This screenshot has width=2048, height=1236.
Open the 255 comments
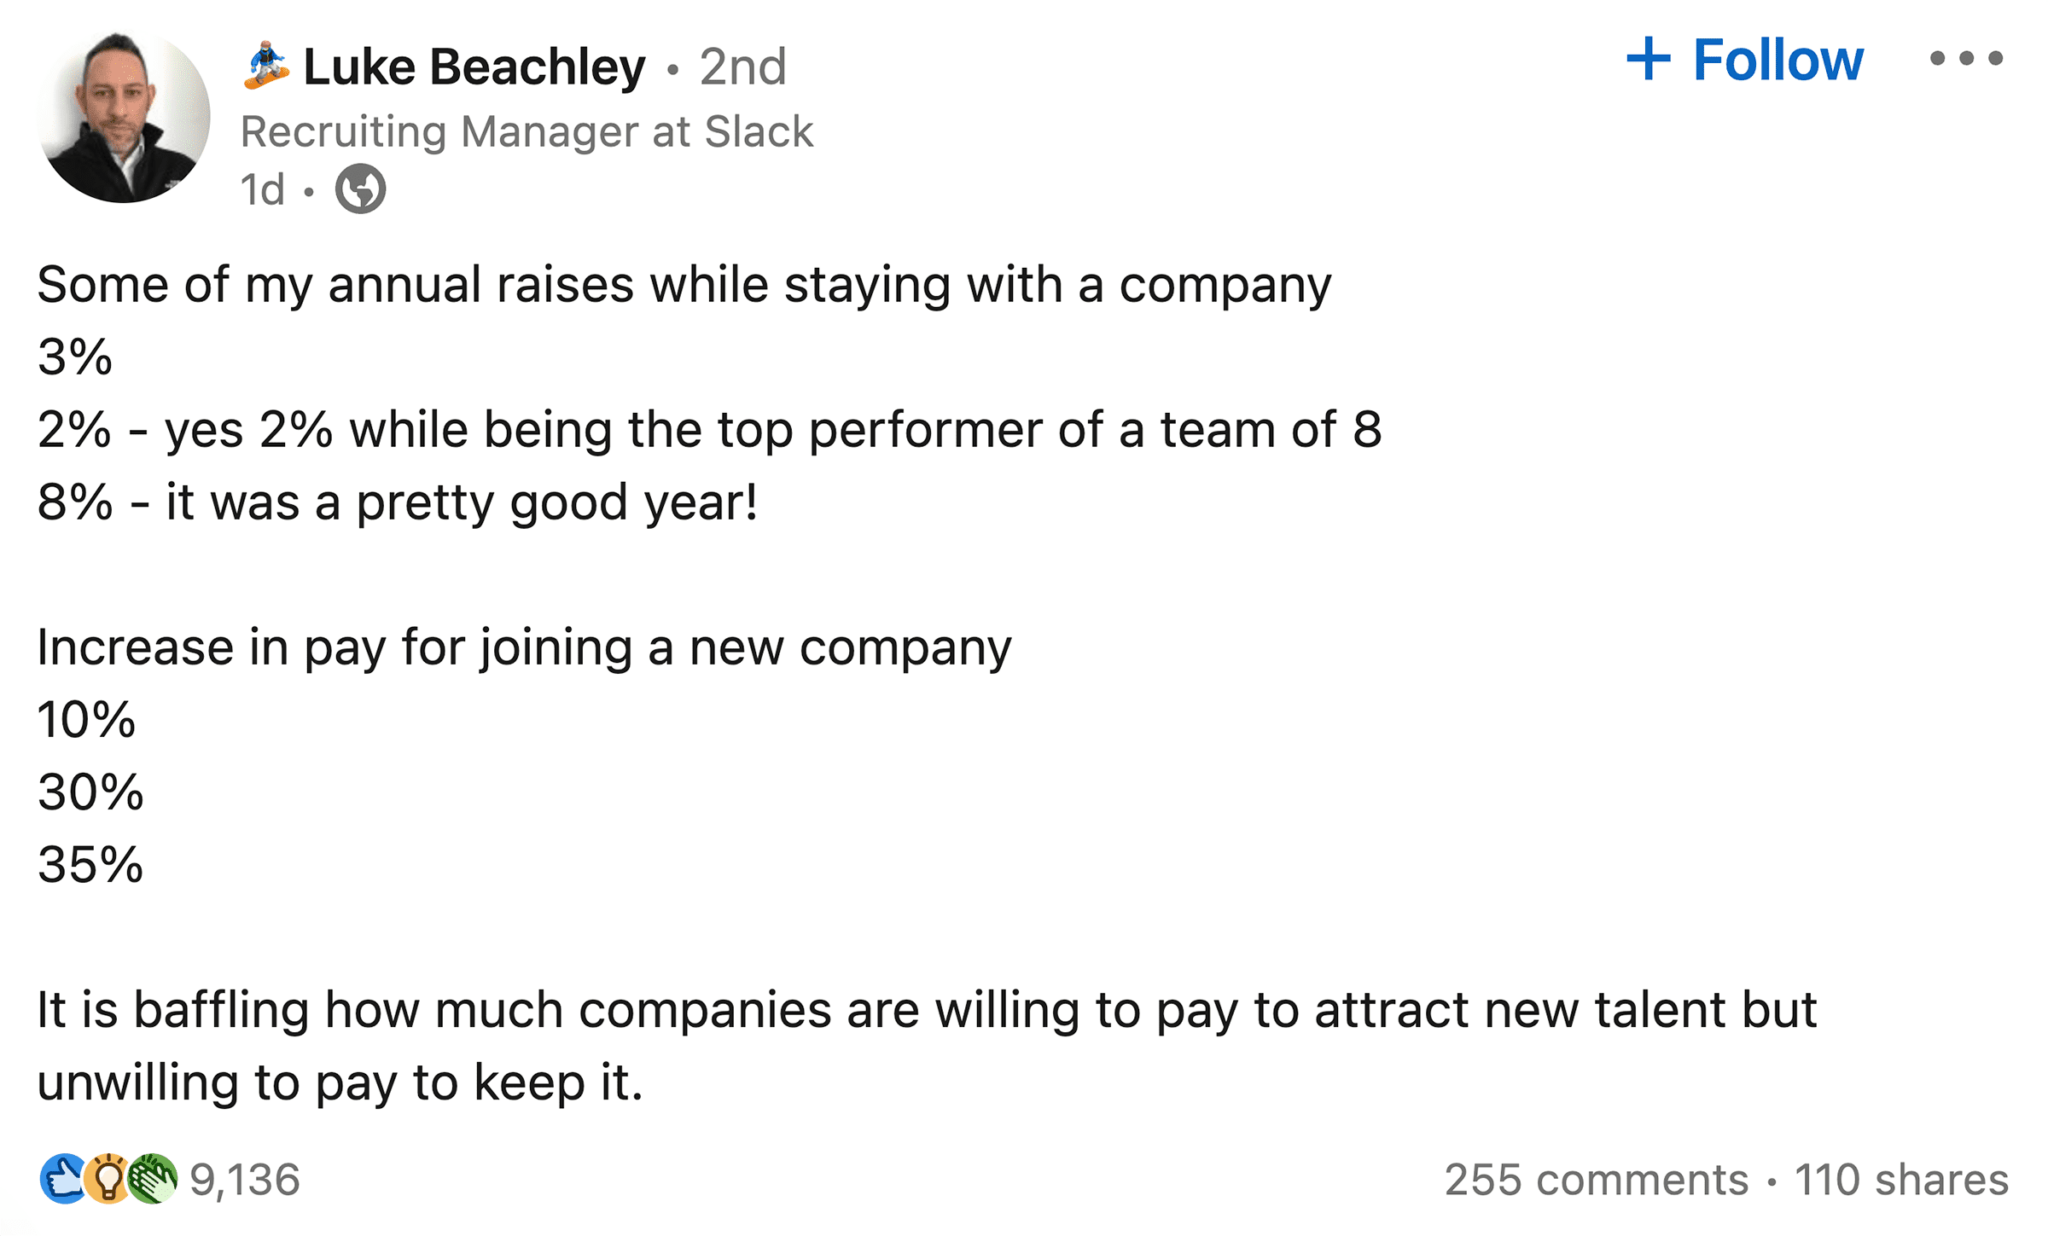1595,1180
